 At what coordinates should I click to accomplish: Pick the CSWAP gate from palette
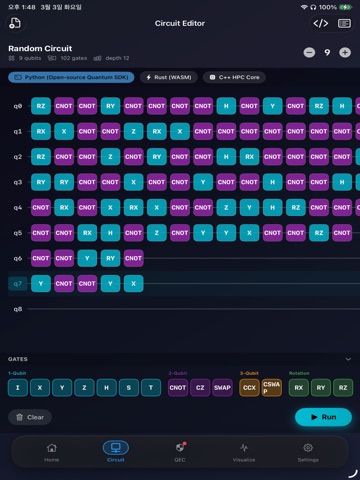272,388
